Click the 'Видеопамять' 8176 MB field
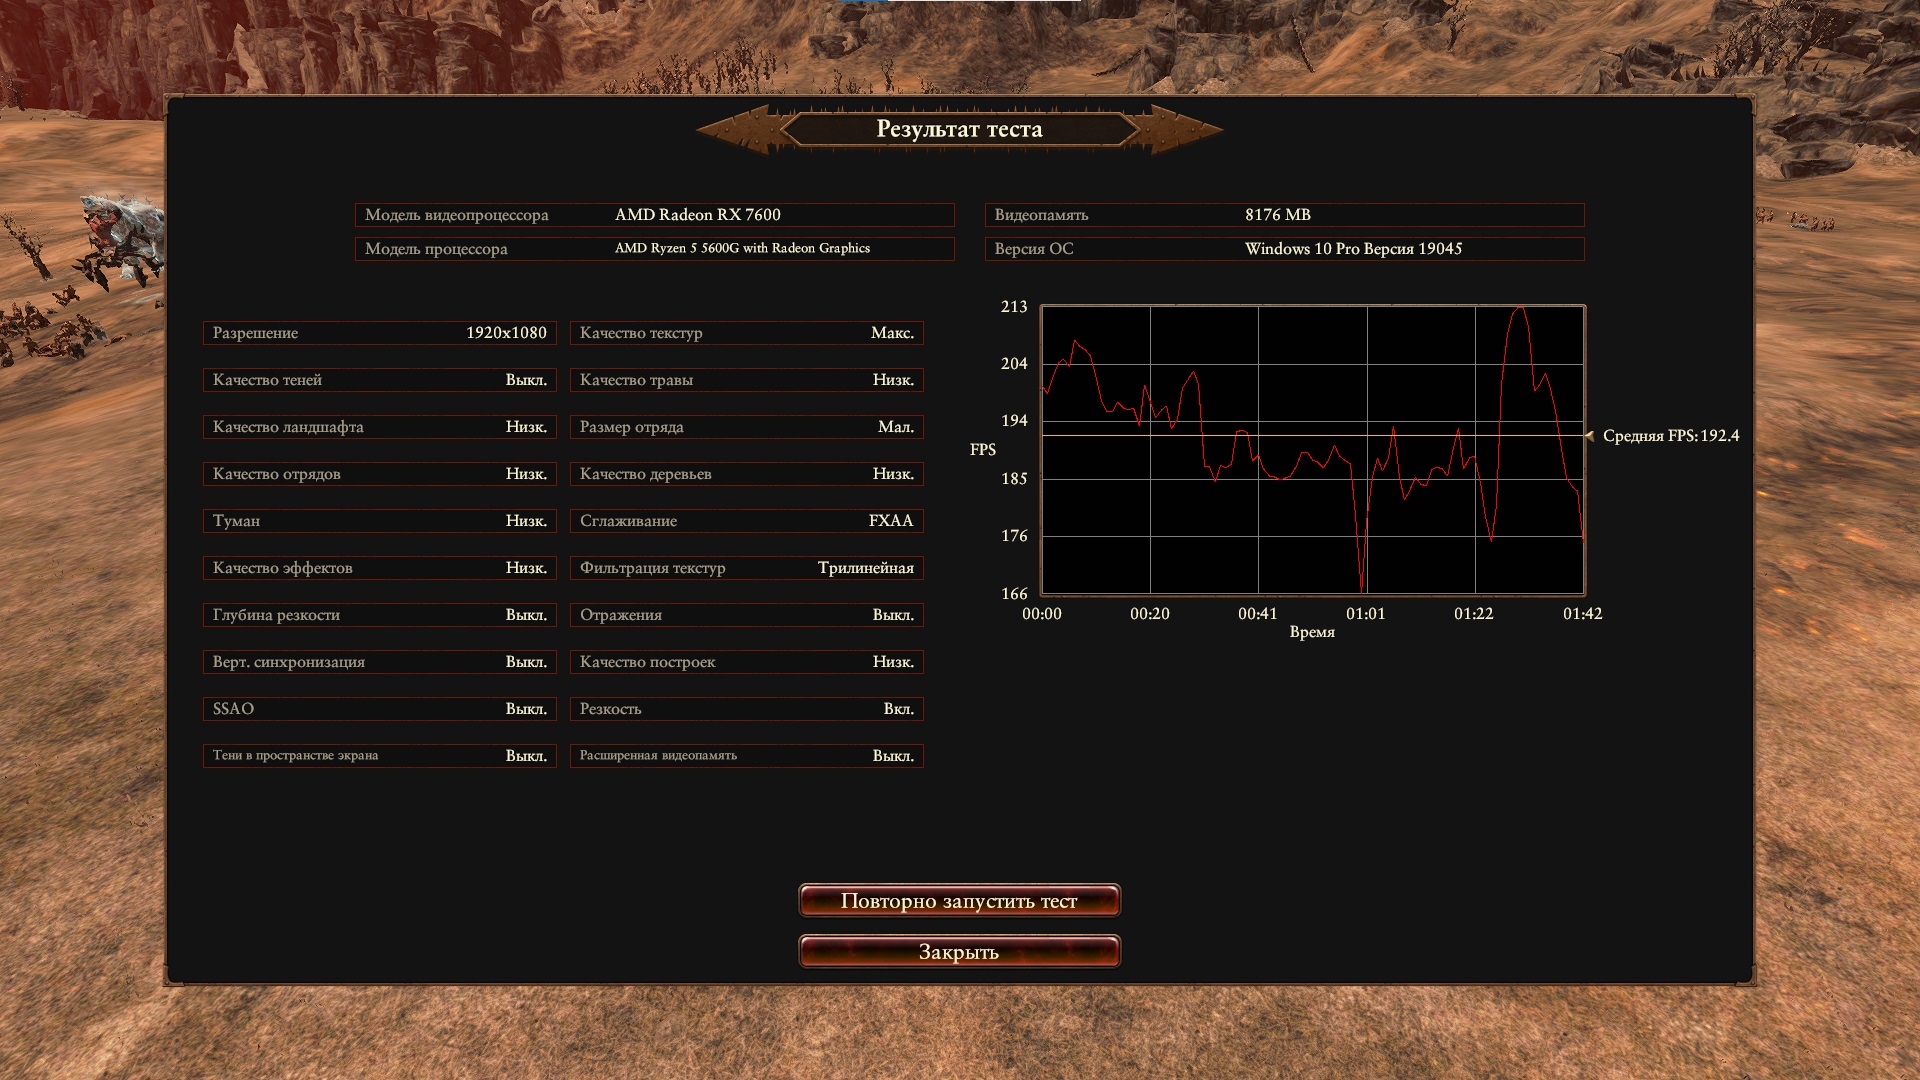Screen dimensions: 1920x1080 (1284, 215)
